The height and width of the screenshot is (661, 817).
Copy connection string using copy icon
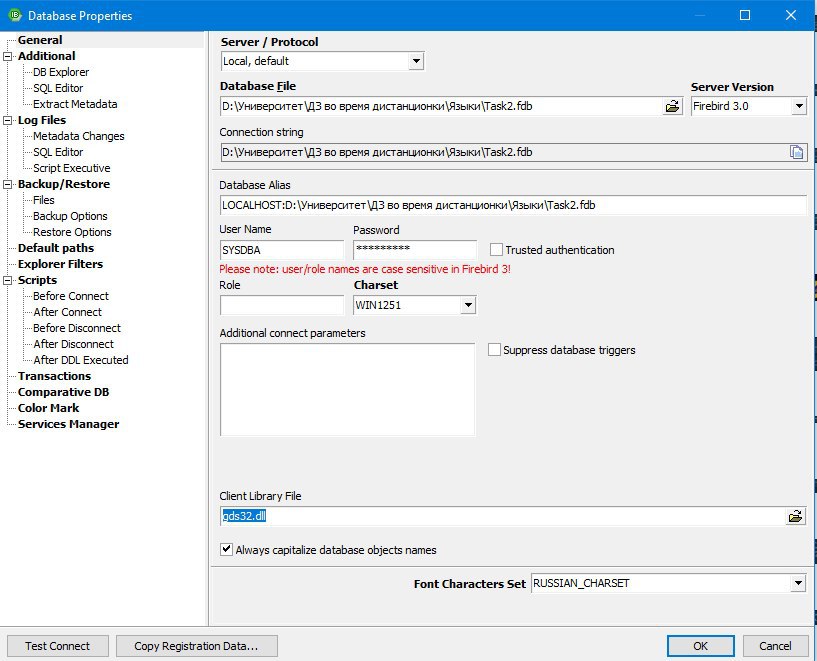coord(796,152)
